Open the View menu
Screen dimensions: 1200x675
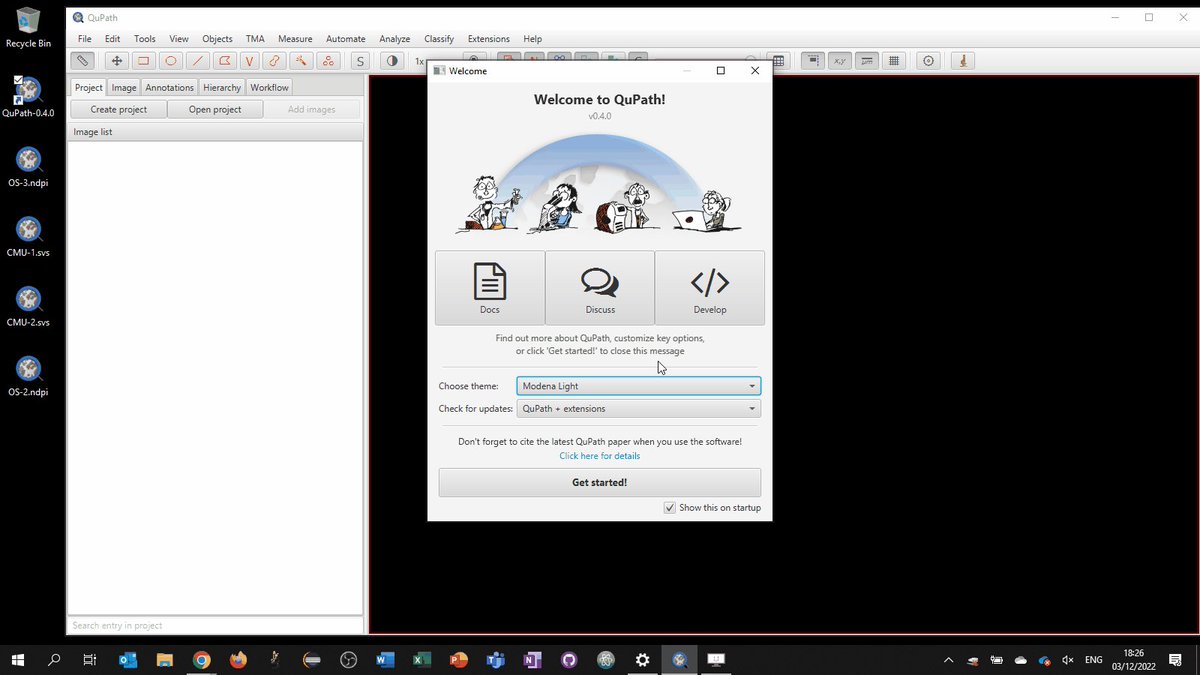tap(179, 39)
